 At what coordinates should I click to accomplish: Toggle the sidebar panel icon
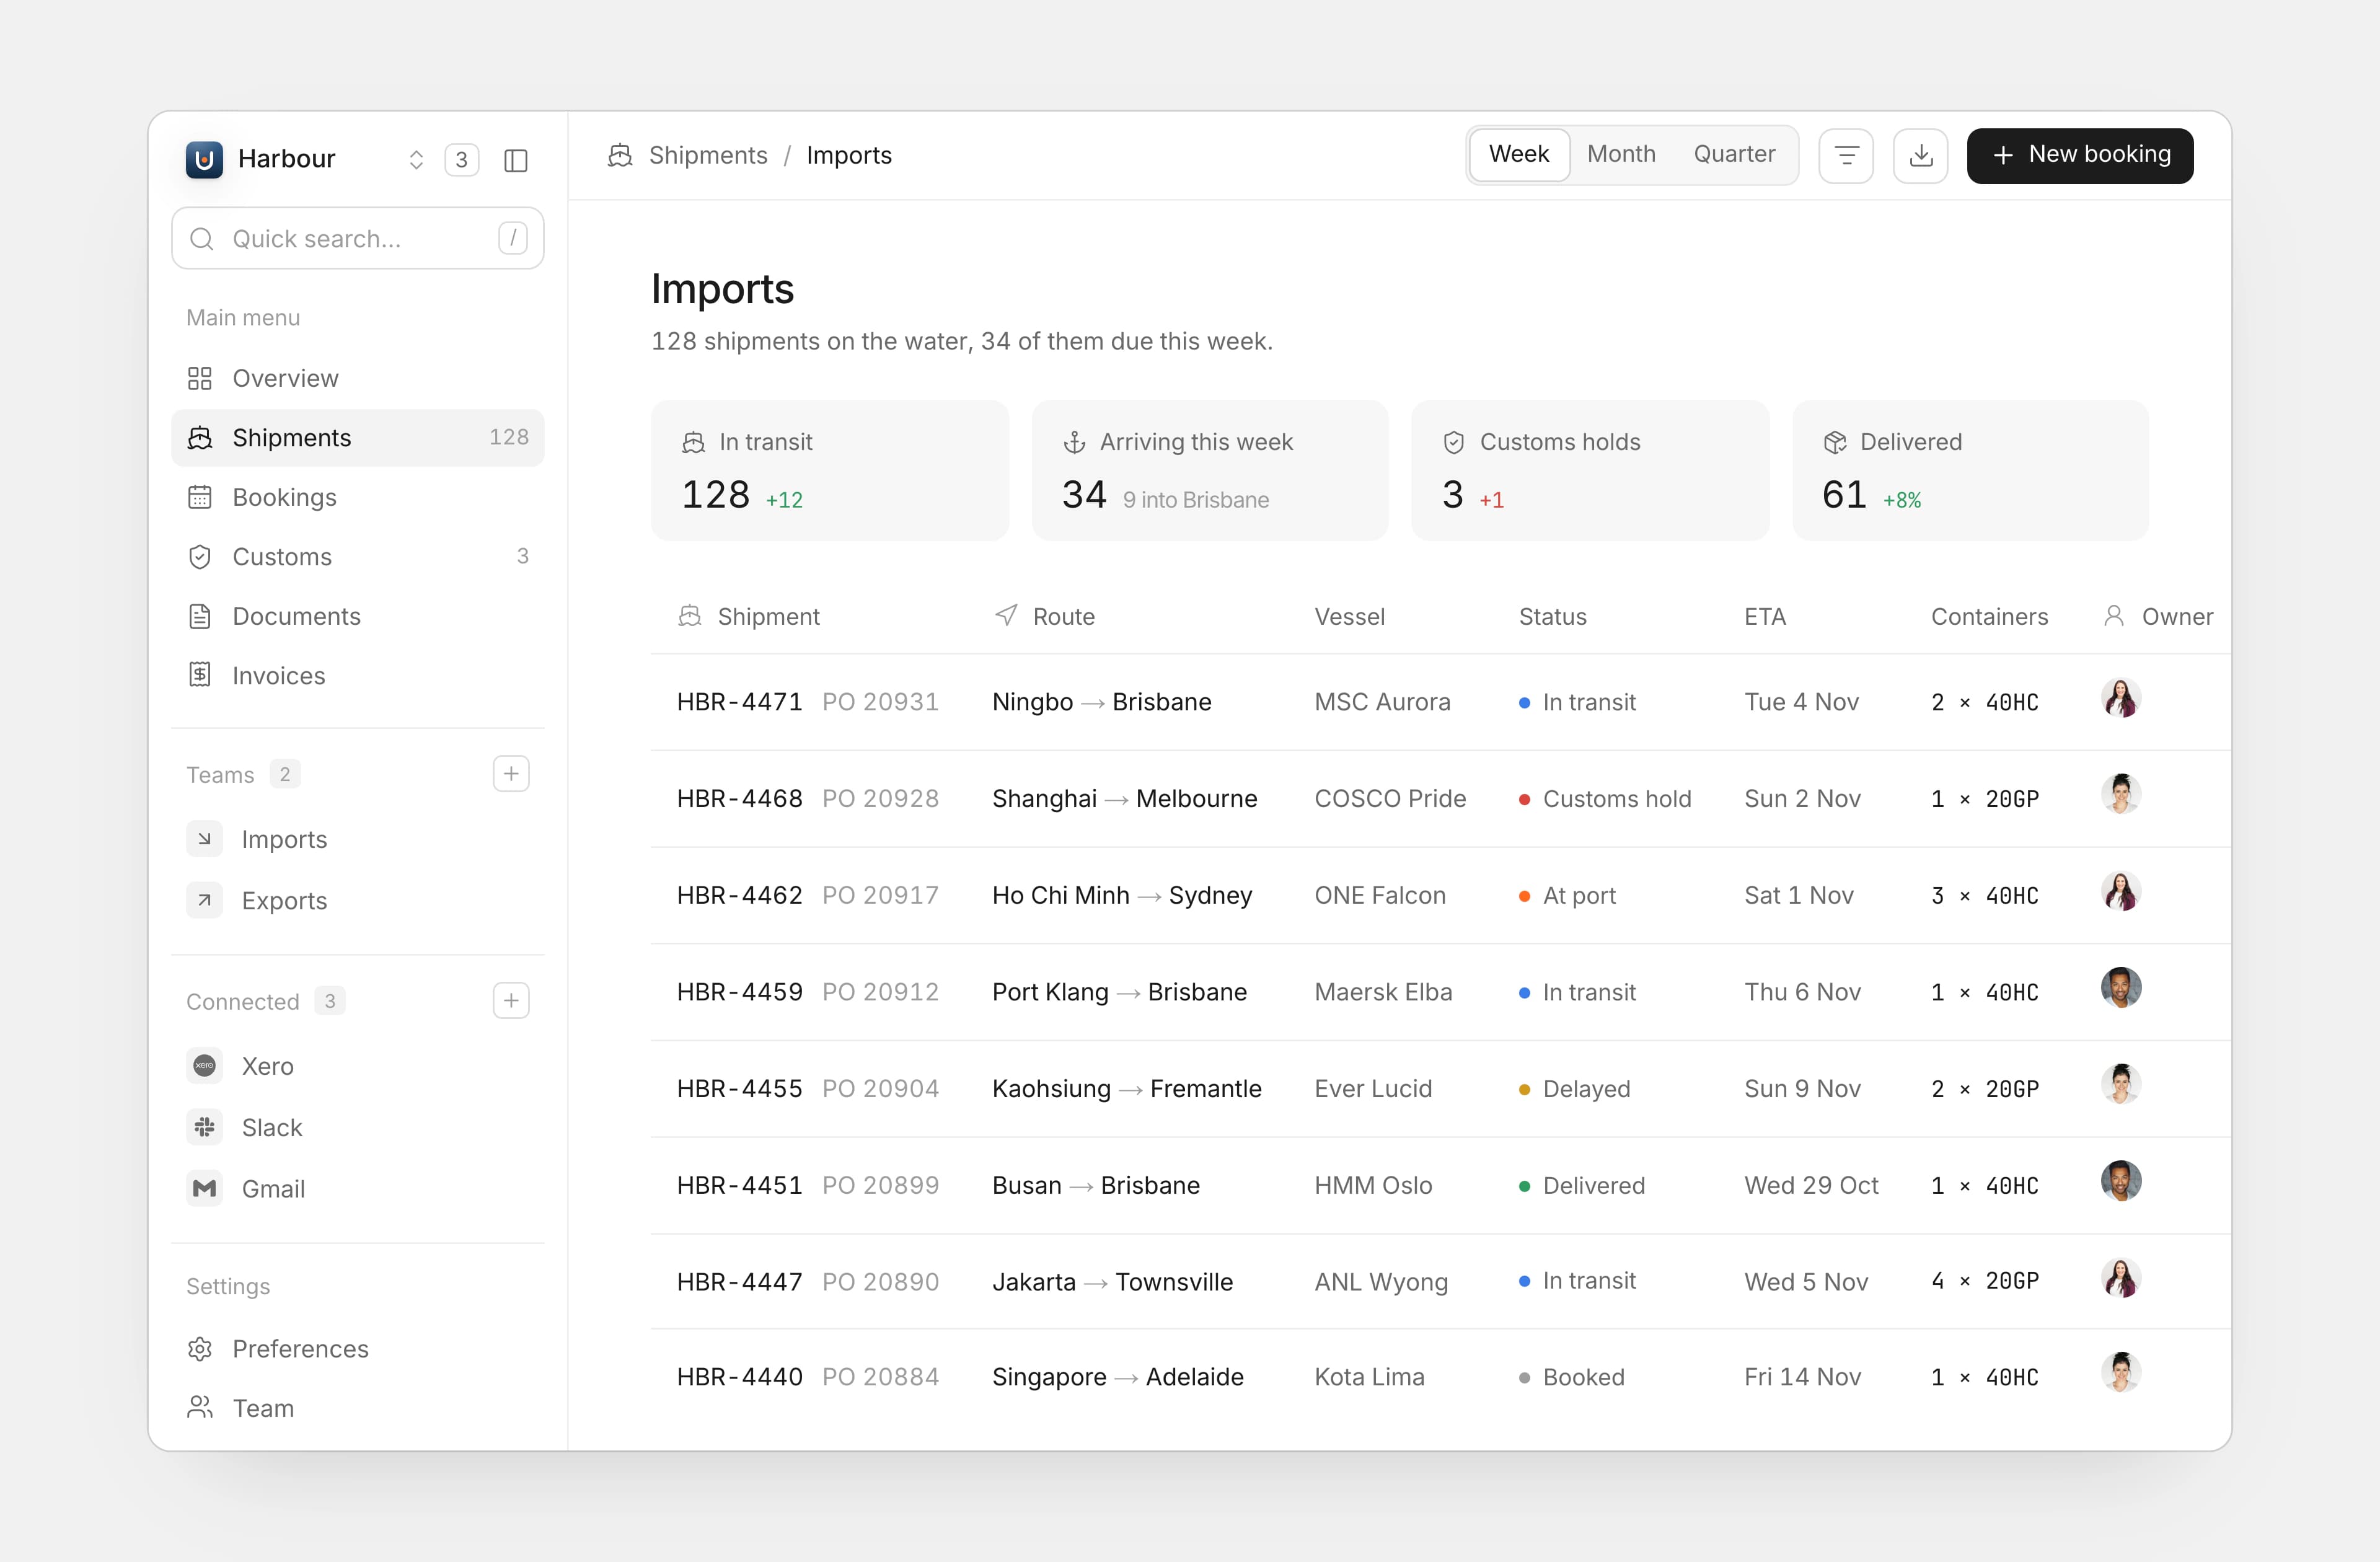pos(516,160)
